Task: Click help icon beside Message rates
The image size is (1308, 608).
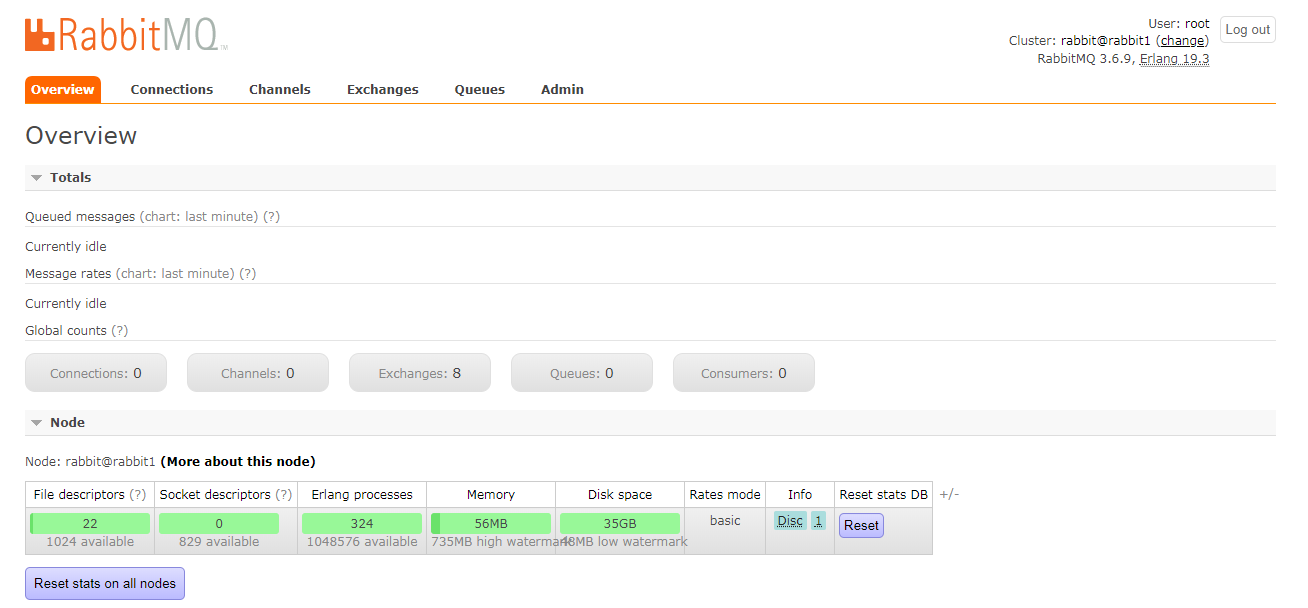Action: [247, 273]
